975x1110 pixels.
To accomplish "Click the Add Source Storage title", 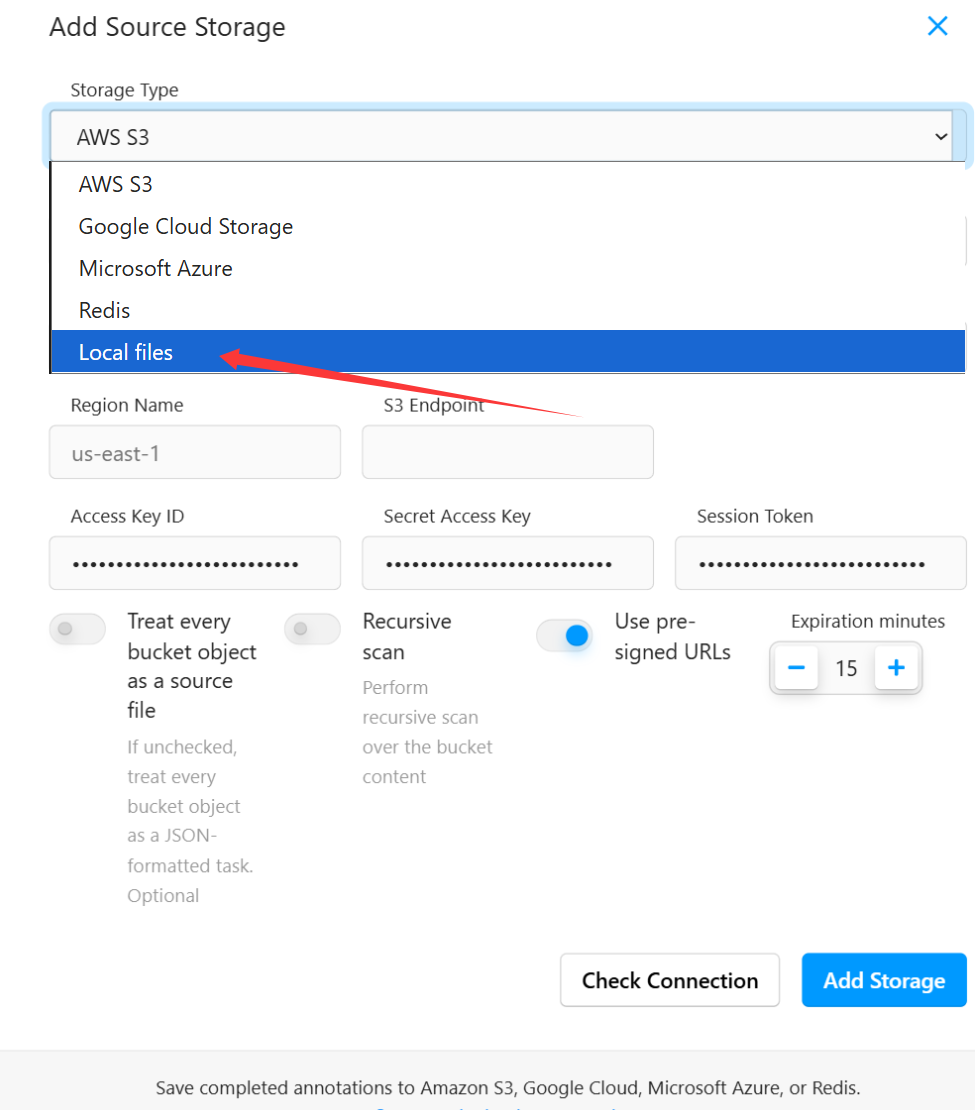I will point(167,27).
